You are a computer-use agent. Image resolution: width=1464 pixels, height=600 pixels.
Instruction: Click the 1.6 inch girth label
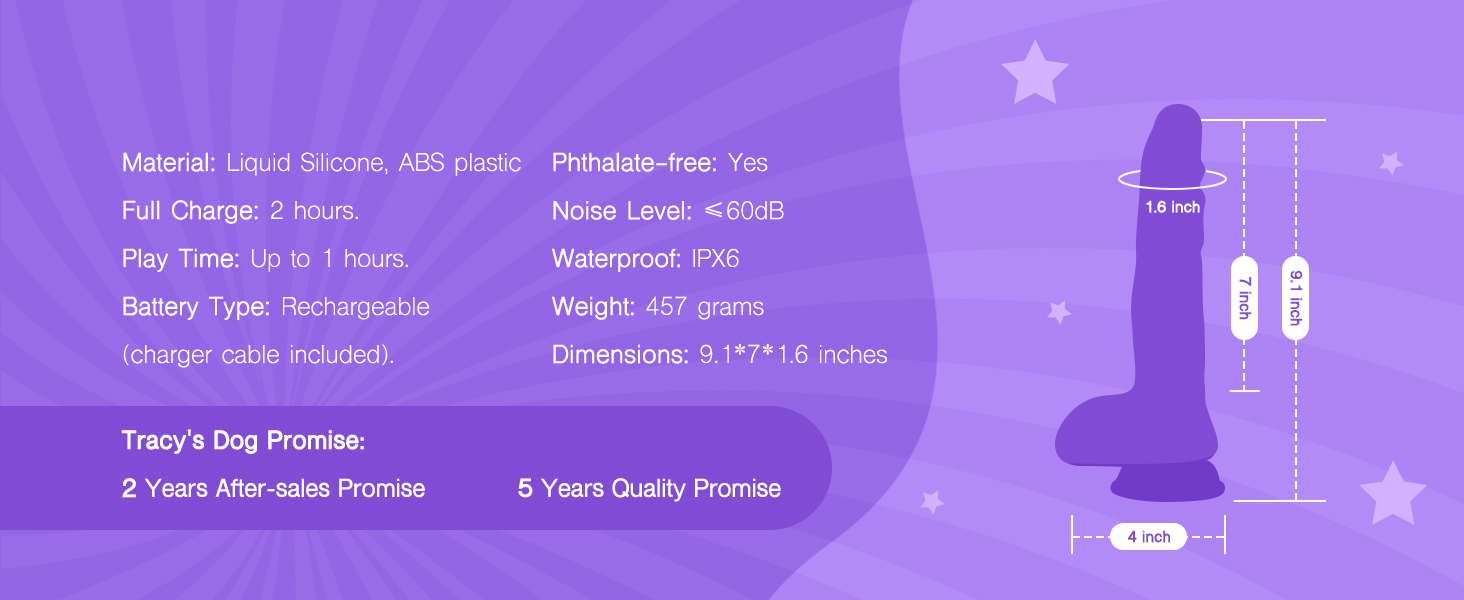pyautogui.click(x=1172, y=208)
